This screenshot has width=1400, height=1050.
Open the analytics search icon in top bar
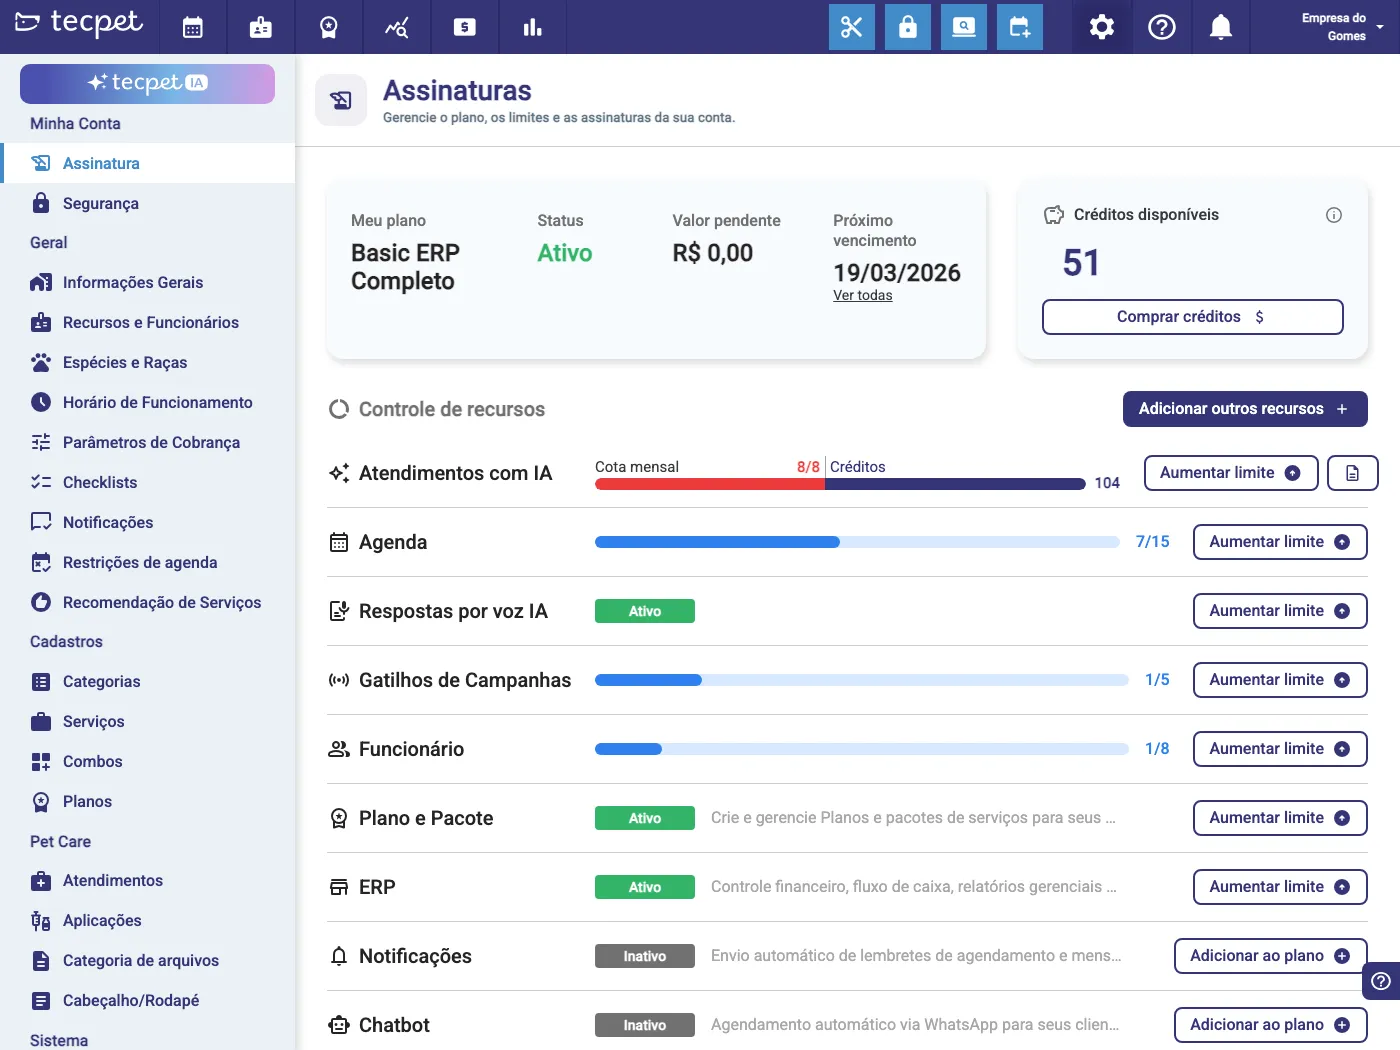coord(397,27)
